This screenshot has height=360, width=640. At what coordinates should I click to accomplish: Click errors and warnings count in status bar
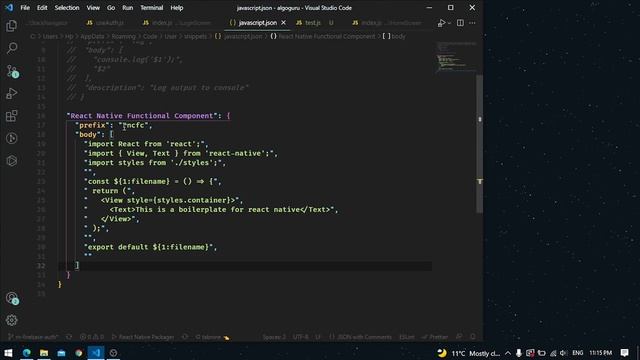point(92,337)
